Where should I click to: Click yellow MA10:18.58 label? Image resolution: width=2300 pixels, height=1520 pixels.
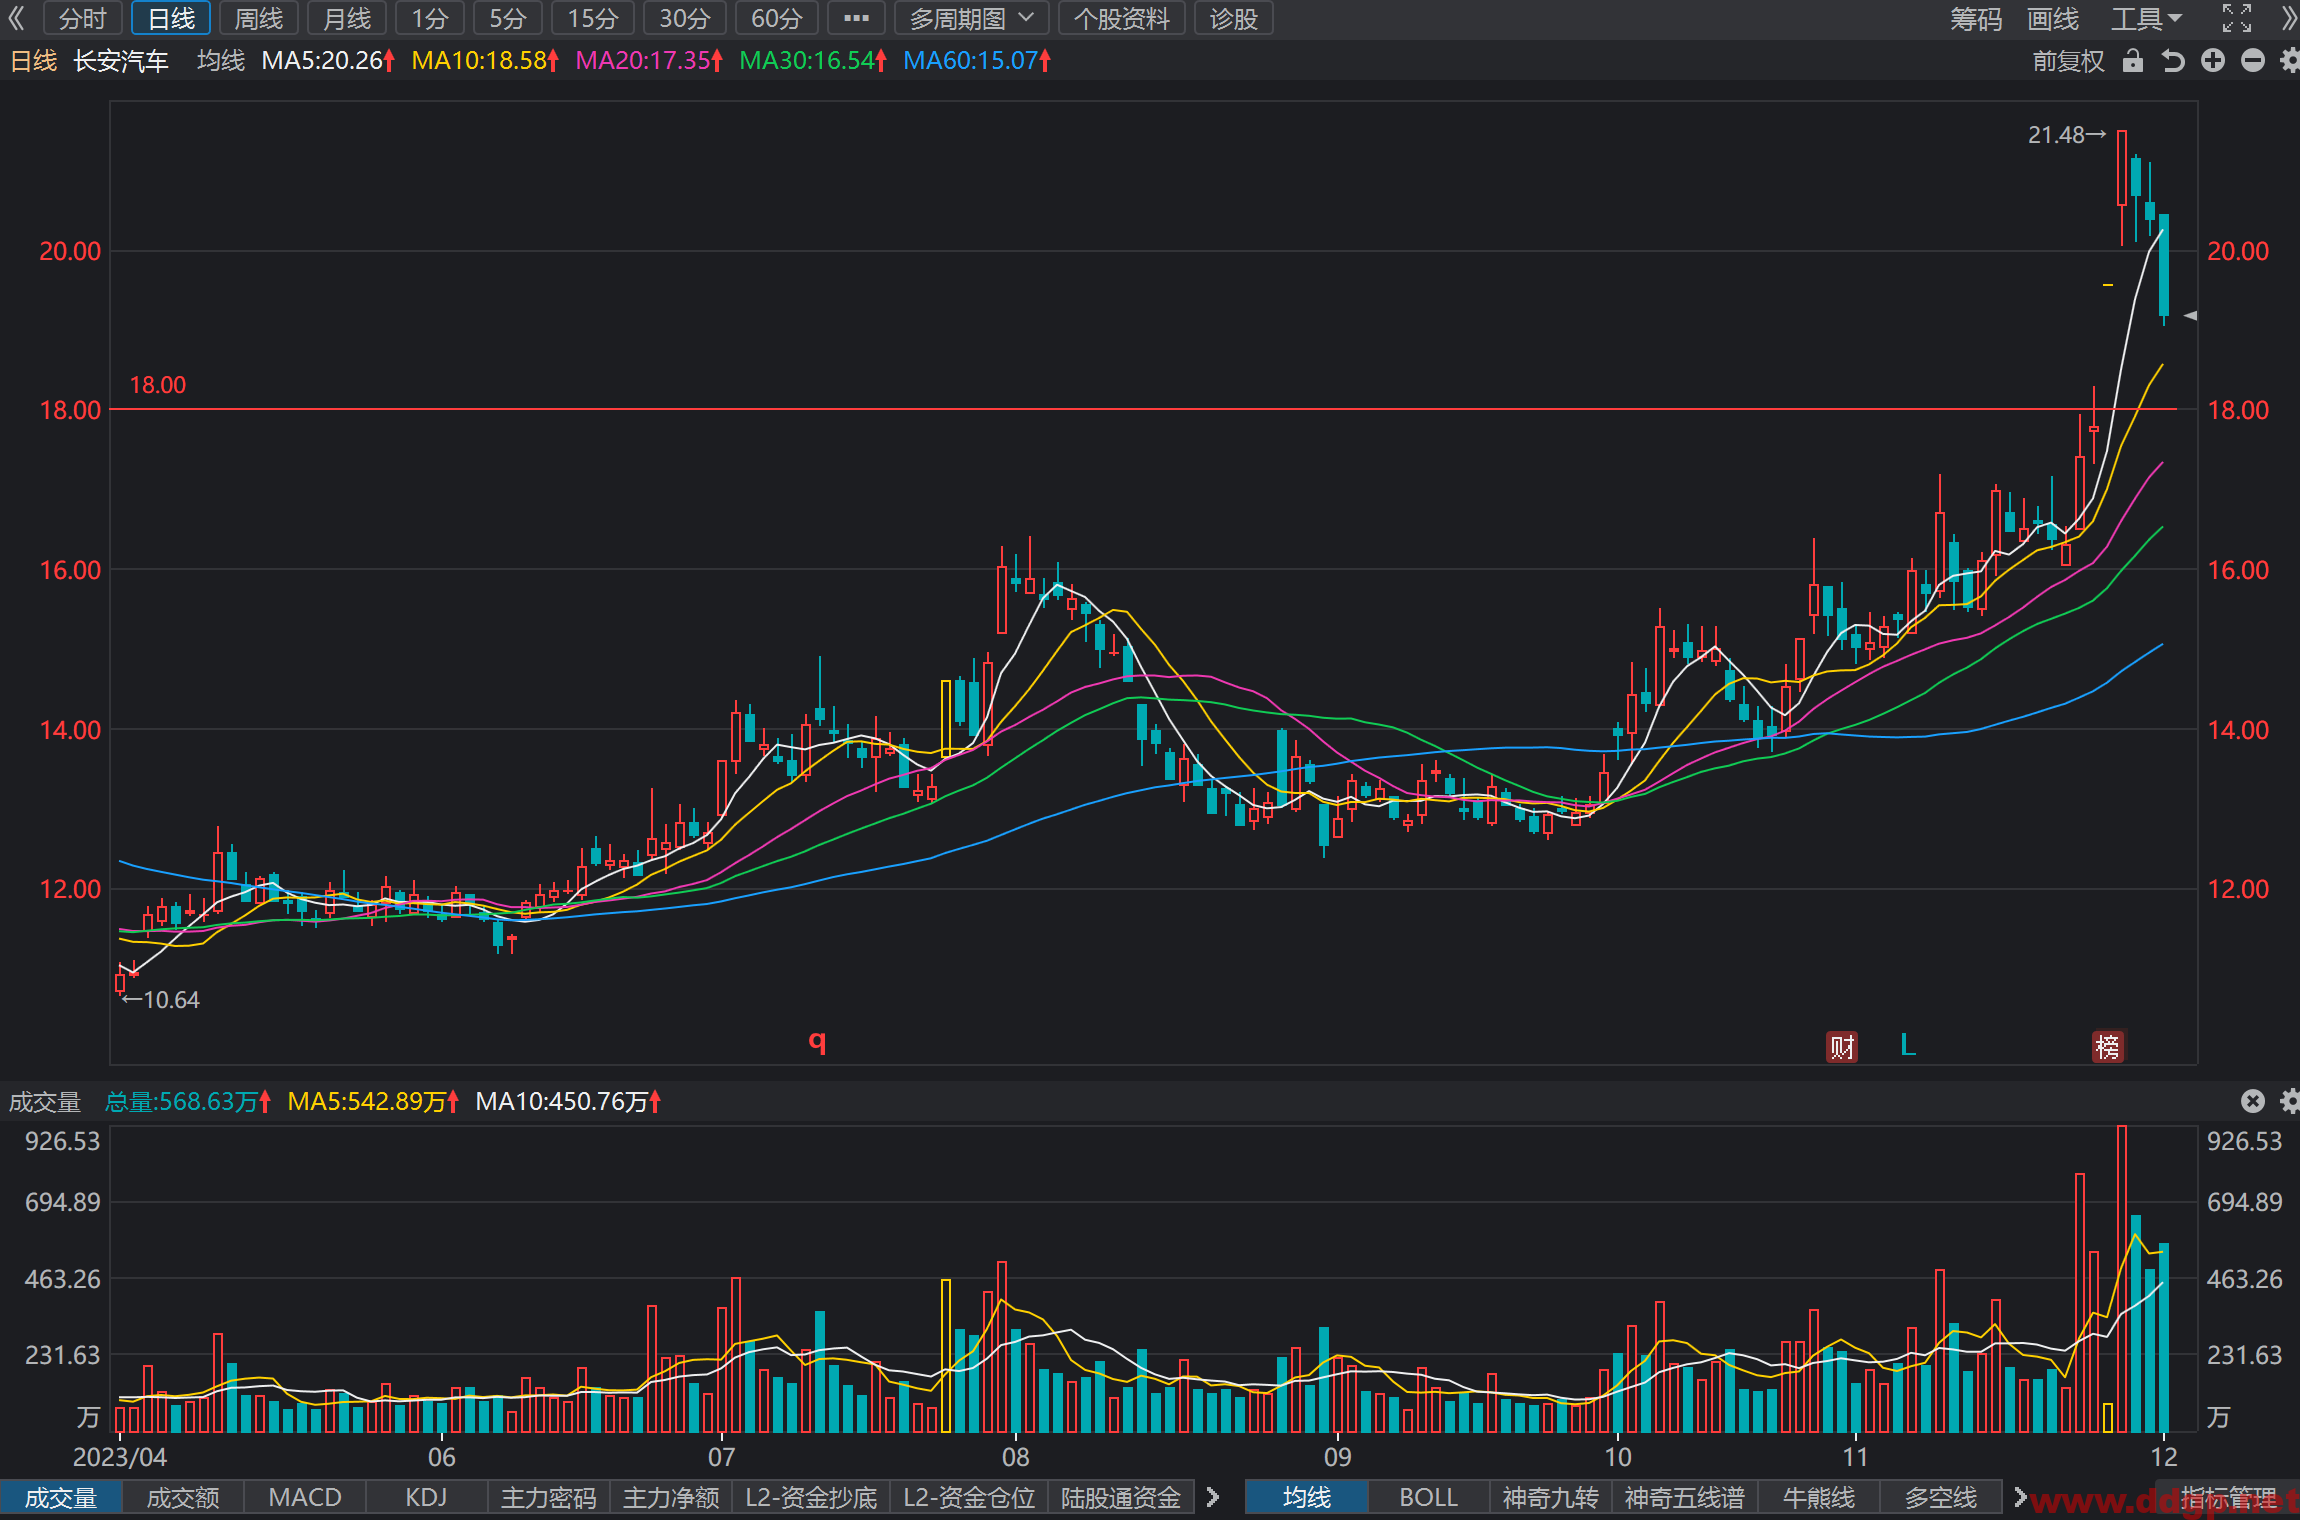(x=484, y=60)
